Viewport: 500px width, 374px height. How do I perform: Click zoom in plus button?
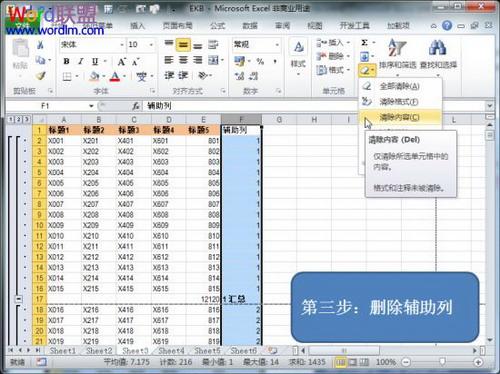tap(478, 362)
